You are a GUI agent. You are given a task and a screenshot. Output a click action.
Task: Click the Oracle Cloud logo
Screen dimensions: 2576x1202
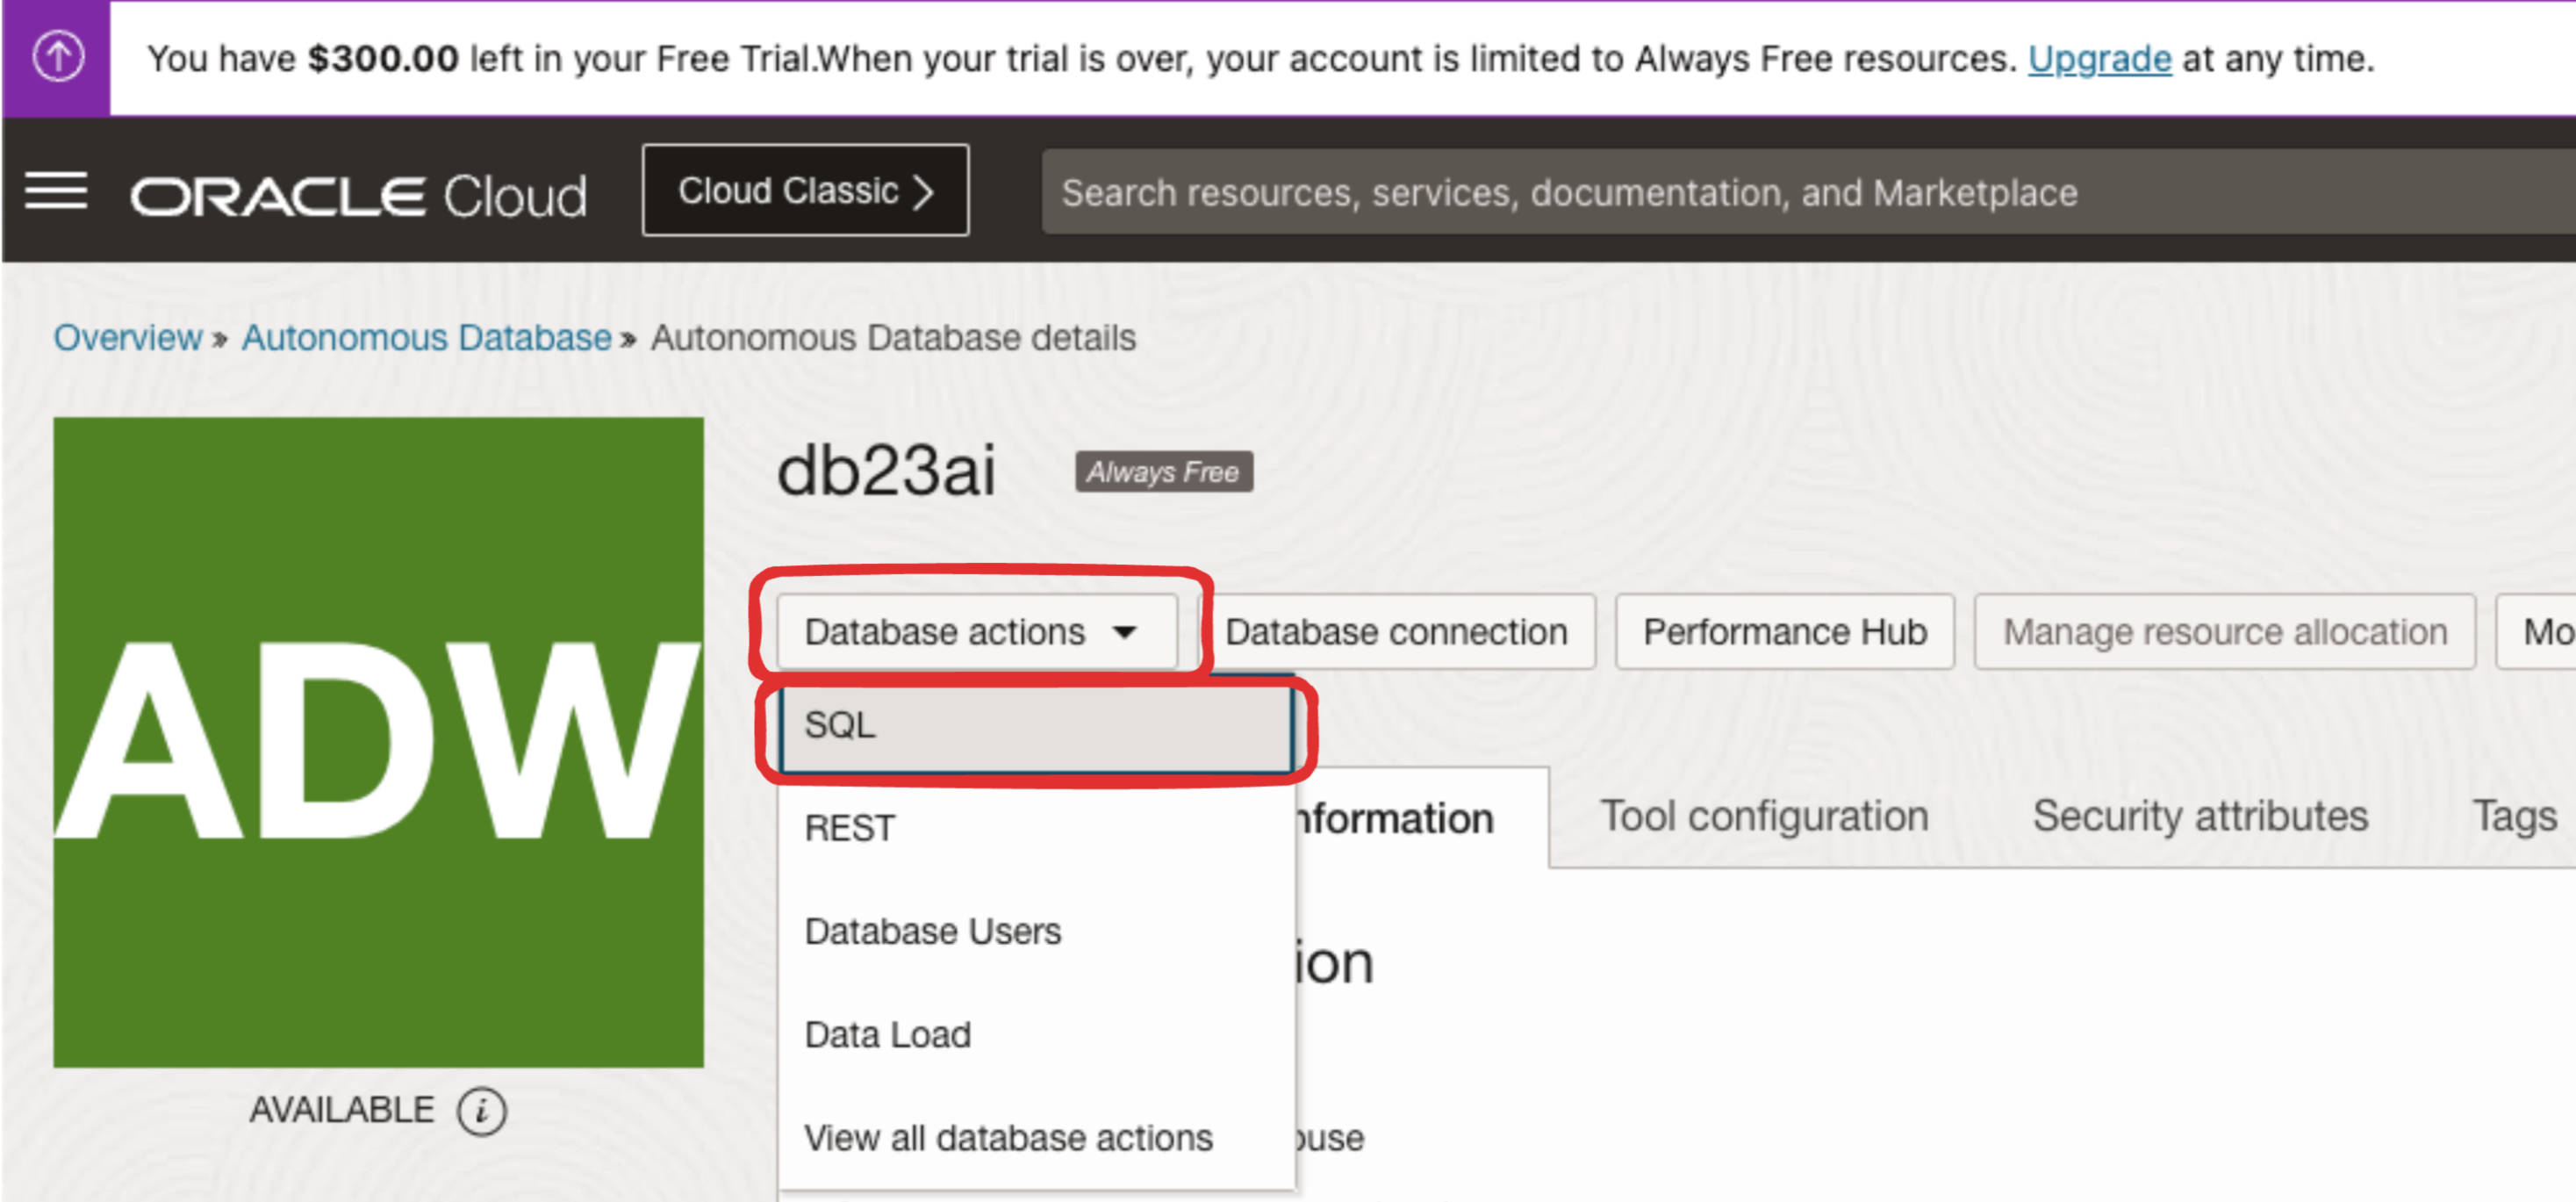358,194
